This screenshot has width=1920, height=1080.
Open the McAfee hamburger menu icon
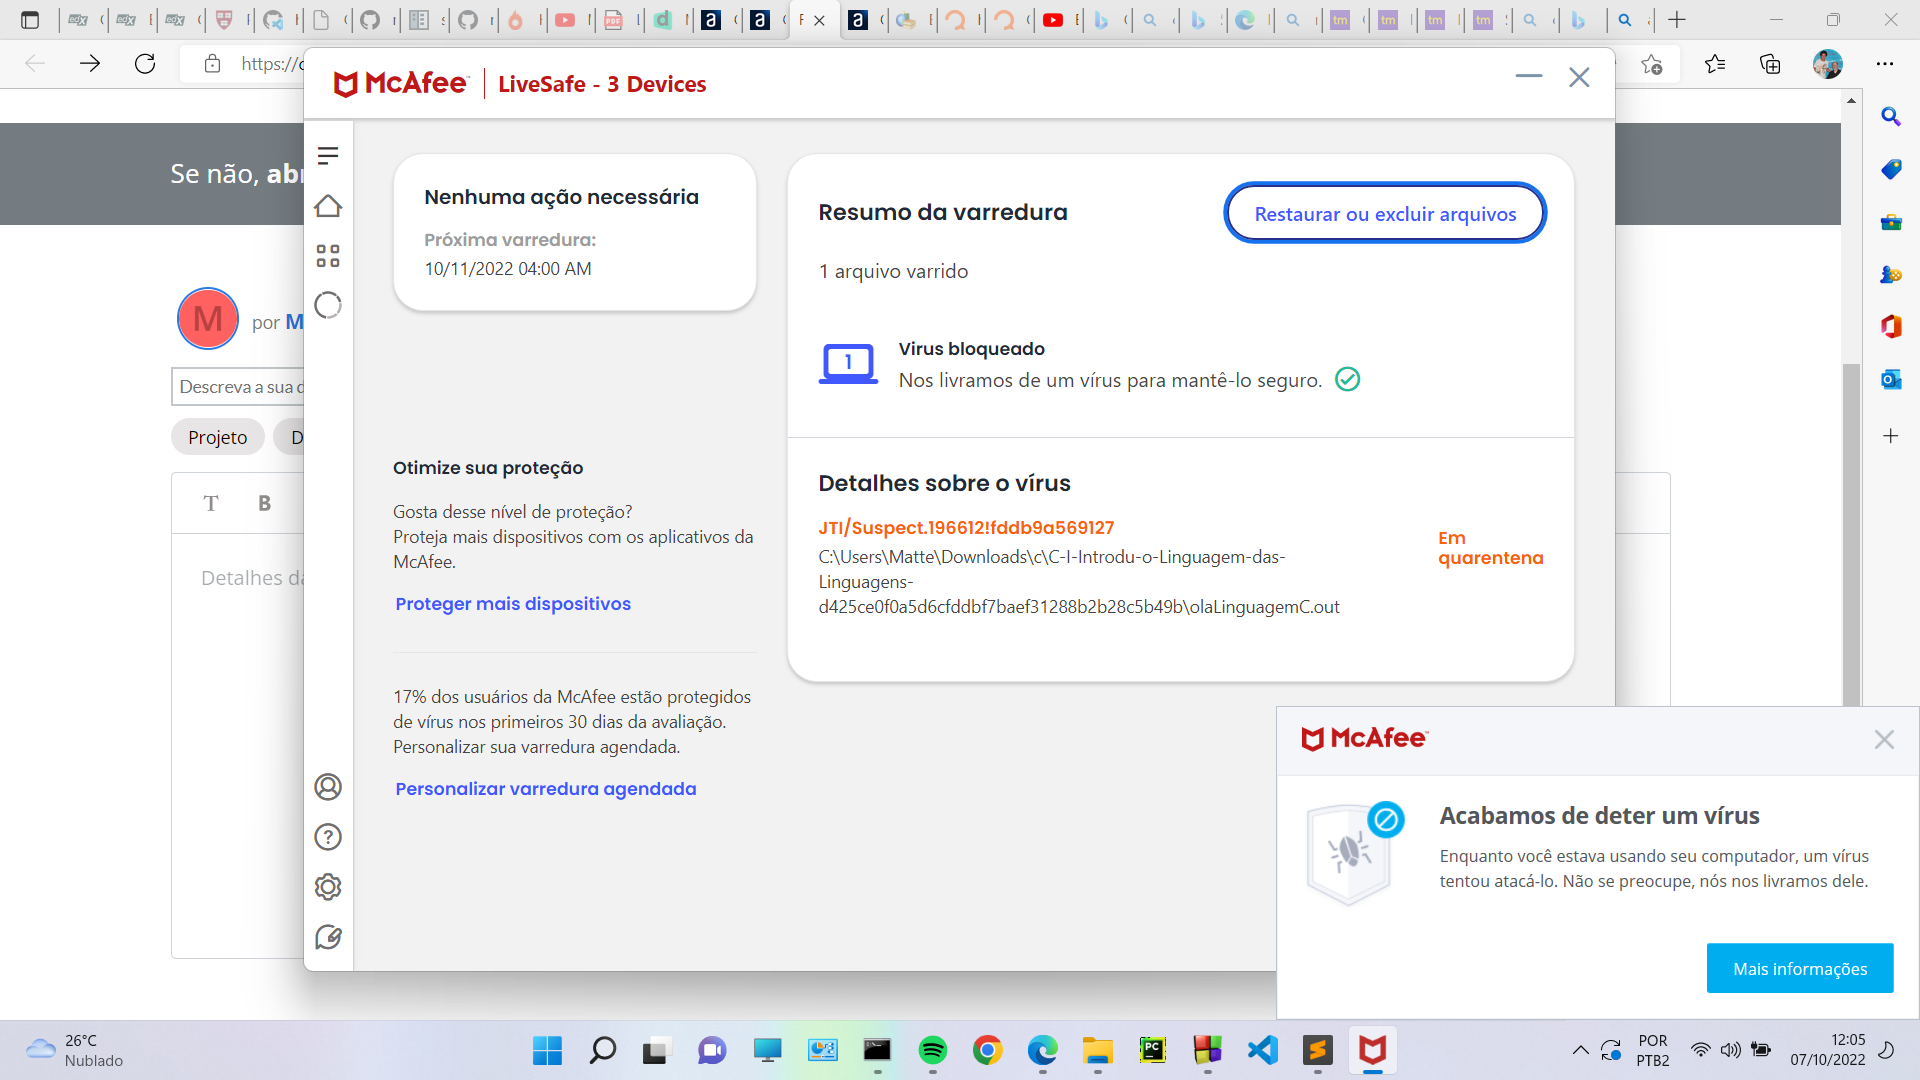328,156
